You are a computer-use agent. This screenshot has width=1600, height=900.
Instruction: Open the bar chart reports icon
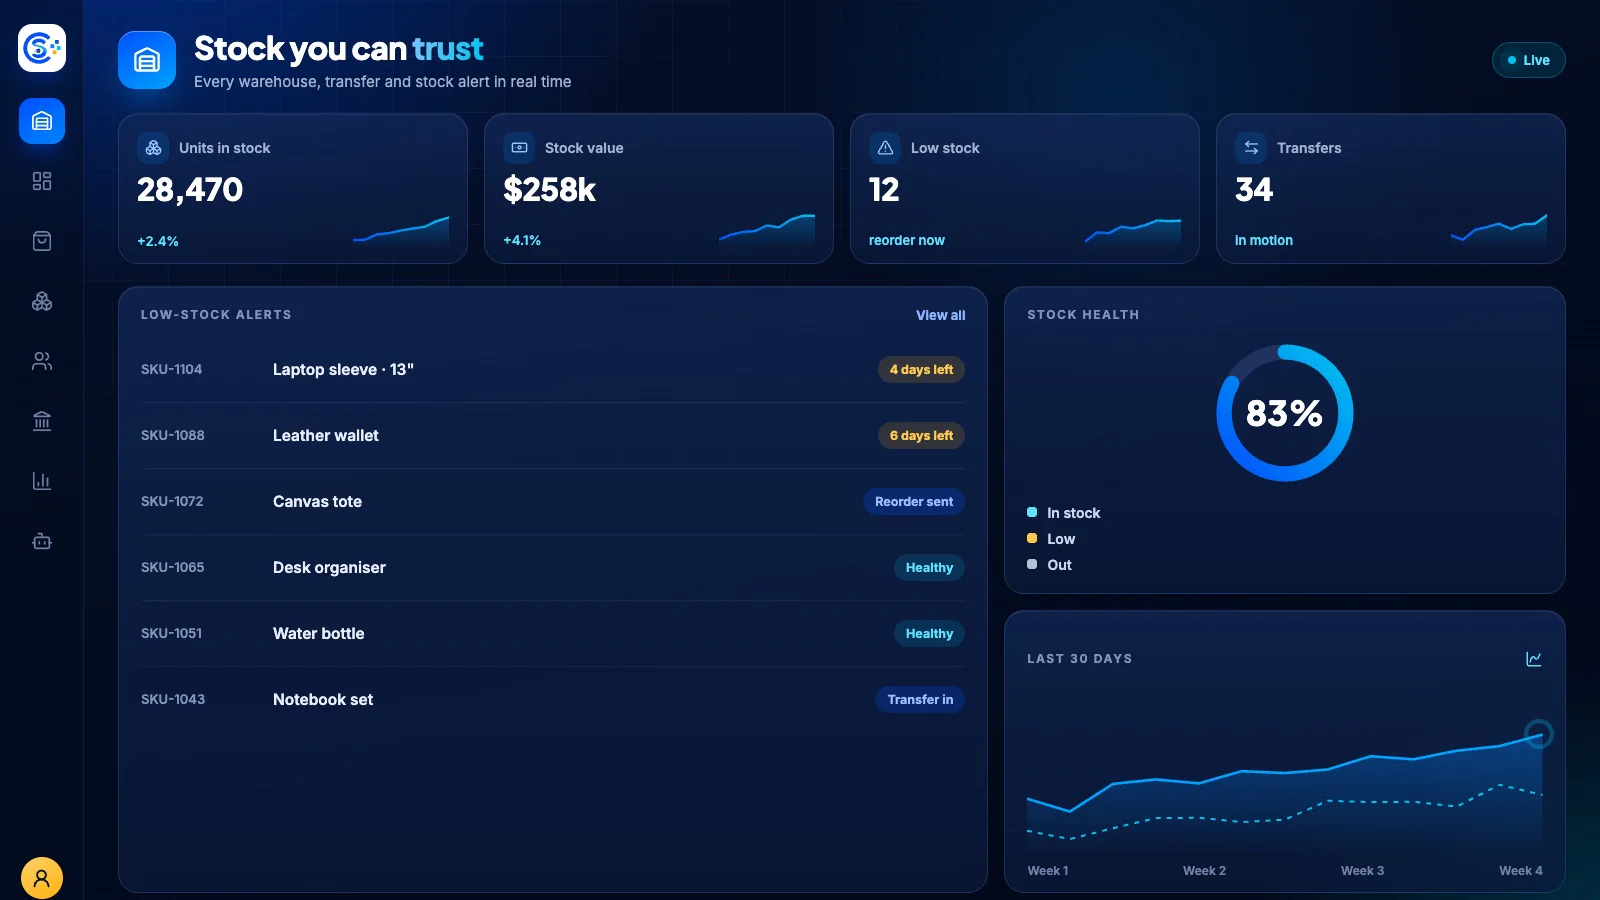[42, 481]
